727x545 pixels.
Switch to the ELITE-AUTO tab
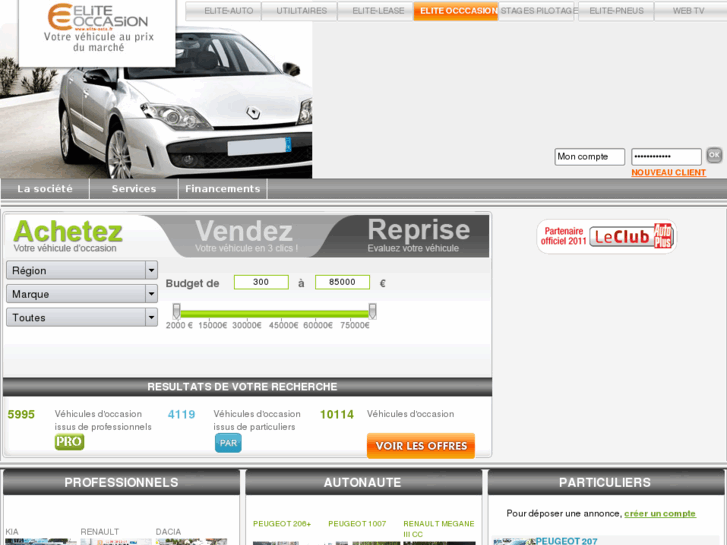(x=223, y=11)
